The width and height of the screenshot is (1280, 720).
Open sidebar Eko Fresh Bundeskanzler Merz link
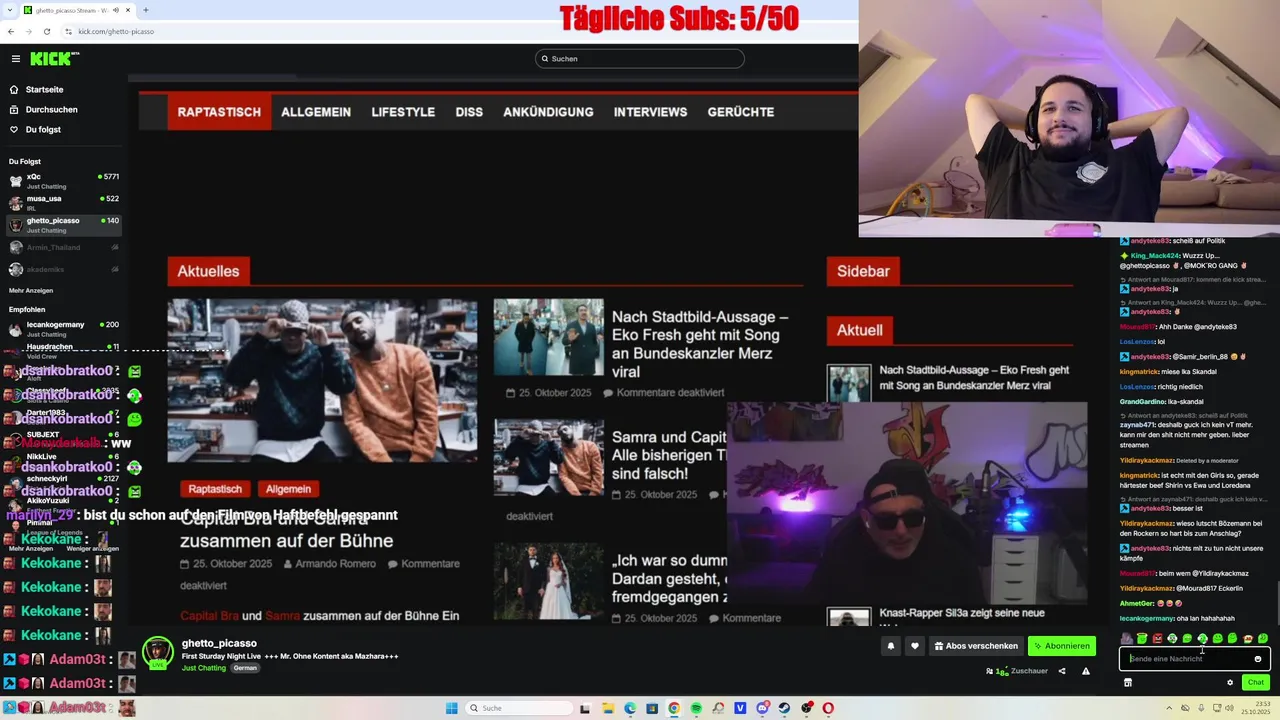pyautogui.click(x=974, y=377)
